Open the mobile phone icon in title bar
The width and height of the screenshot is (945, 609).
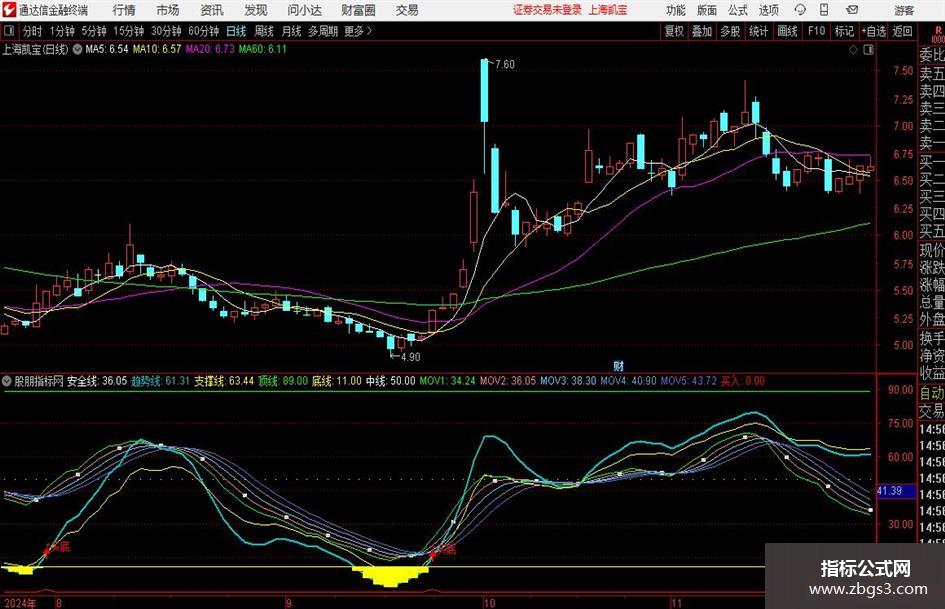(824, 10)
